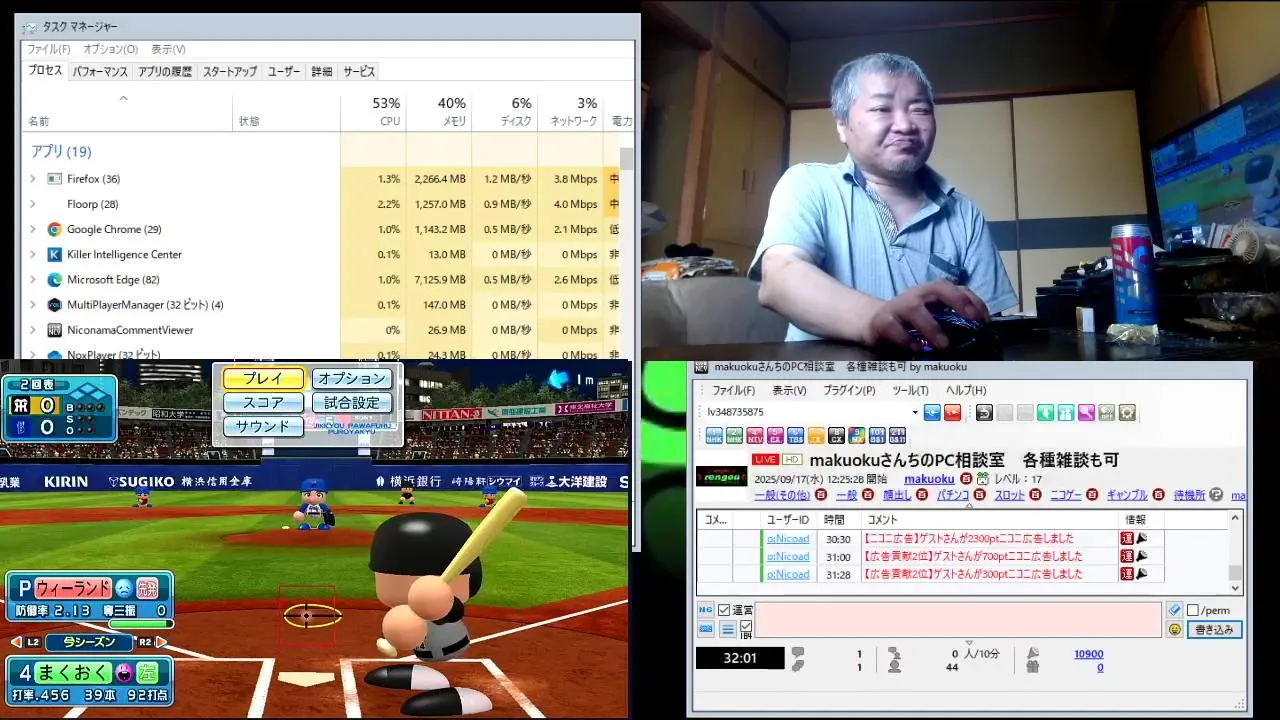Click the emoji smiley icon near write button

coord(1174,630)
